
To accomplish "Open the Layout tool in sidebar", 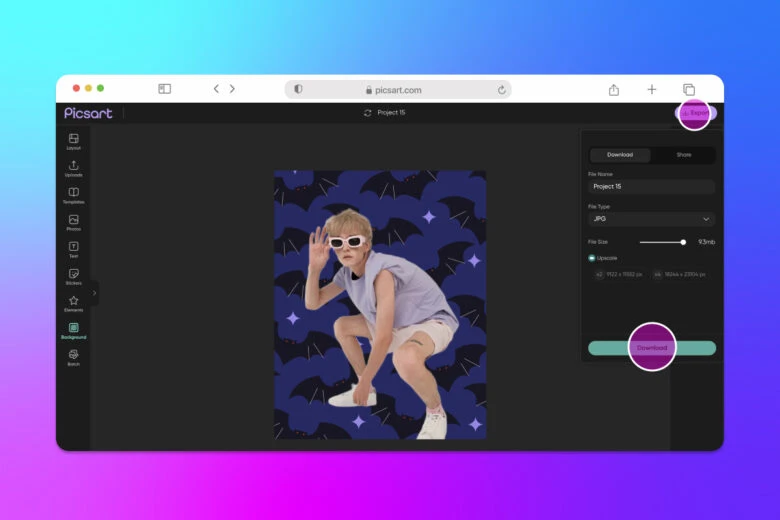I will 73,139.
